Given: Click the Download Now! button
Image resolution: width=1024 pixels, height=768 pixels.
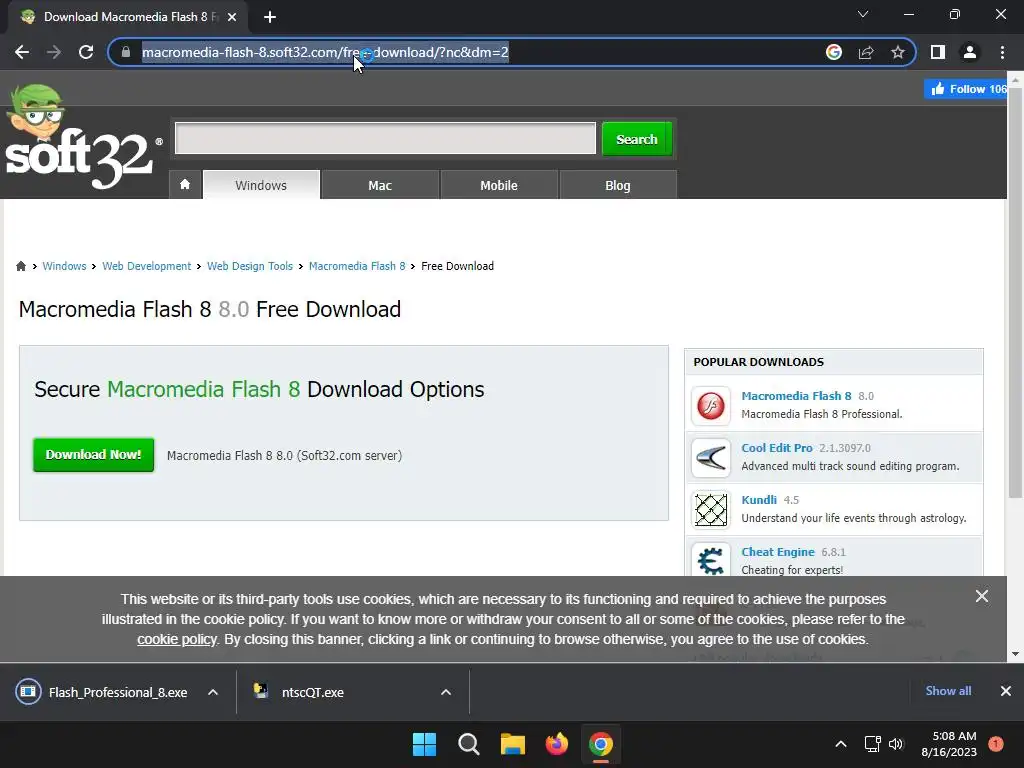Looking at the screenshot, I should [x=93, y=455].
